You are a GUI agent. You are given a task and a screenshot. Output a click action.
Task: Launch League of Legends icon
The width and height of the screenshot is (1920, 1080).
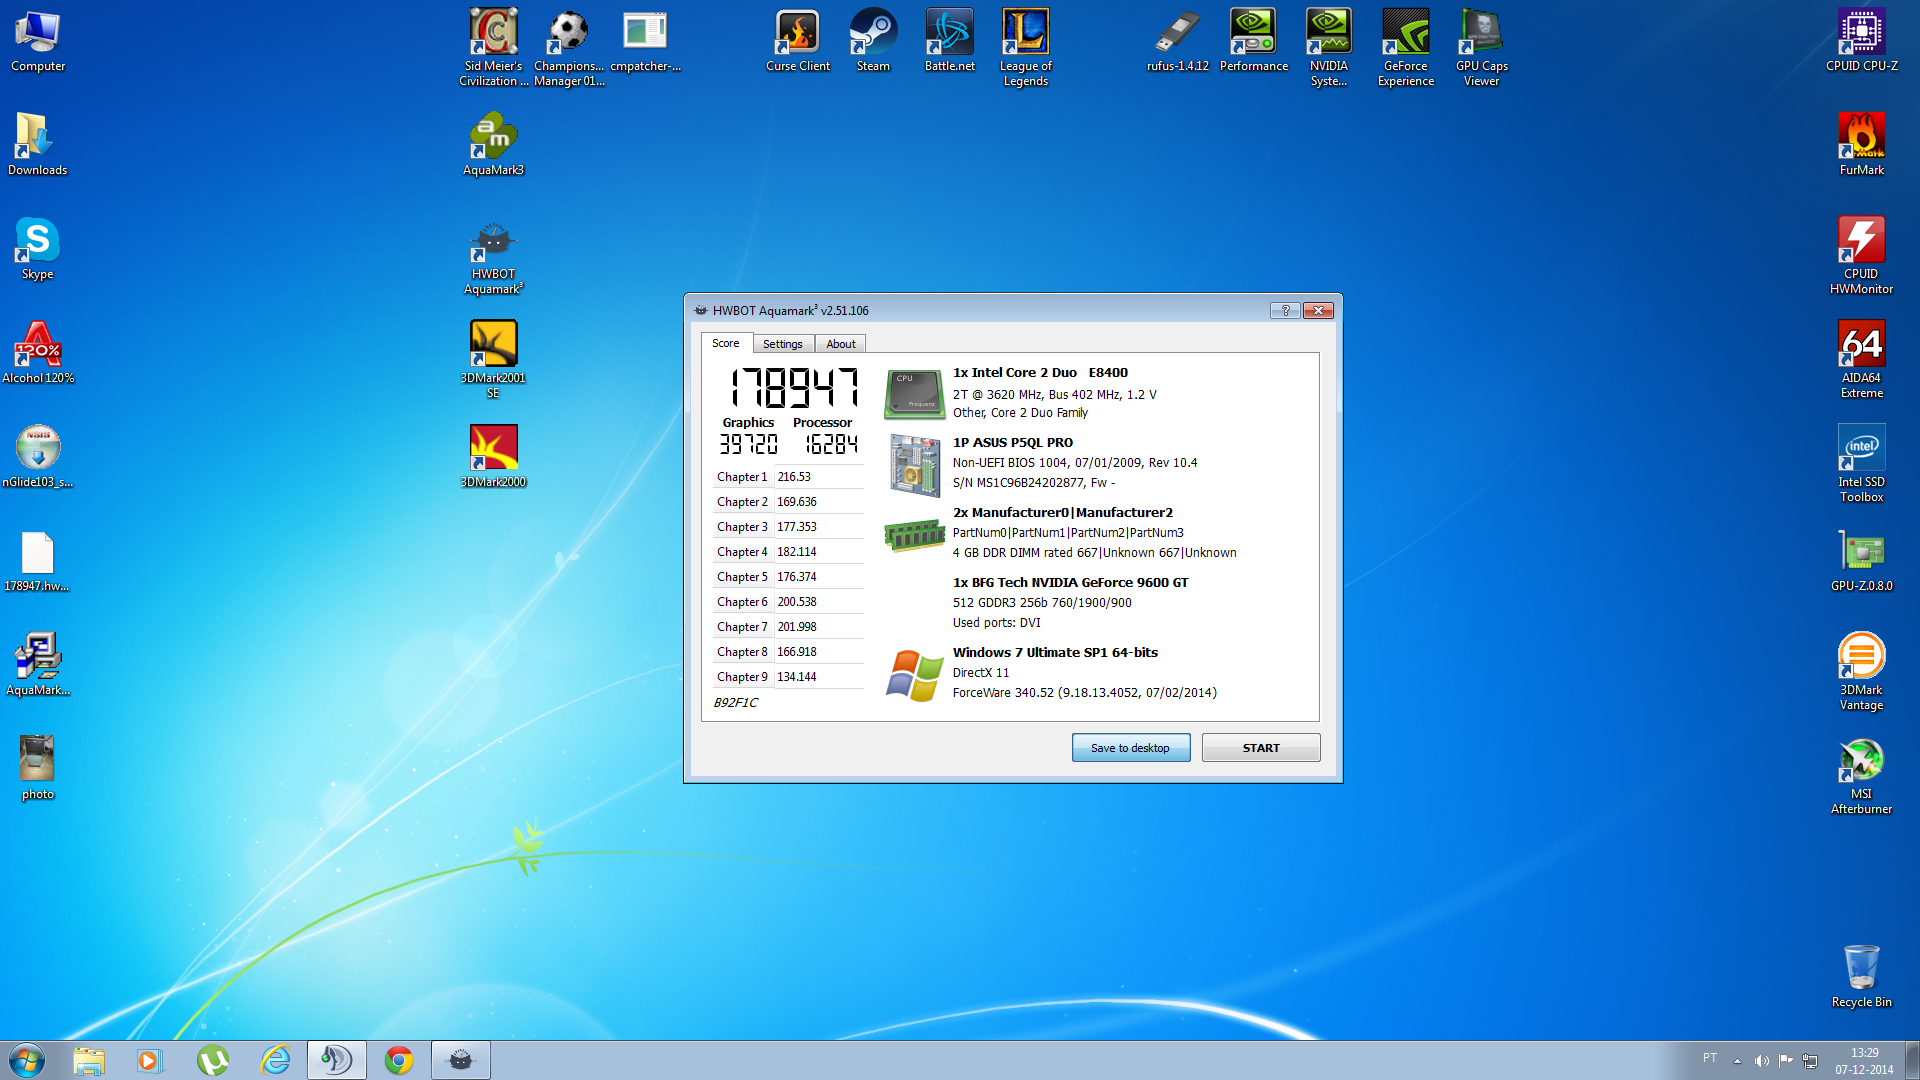click(1025, 48)
